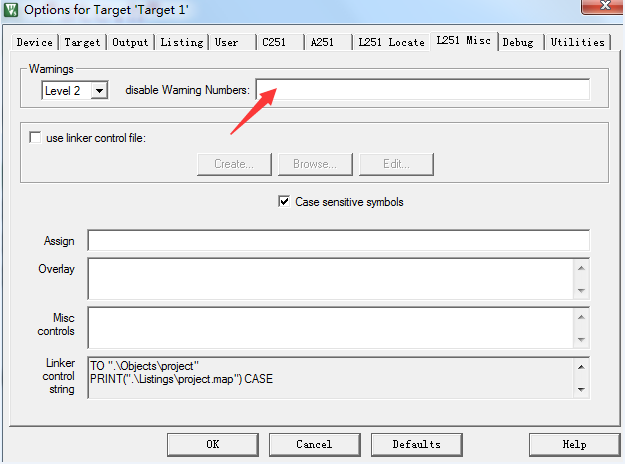625x464 pixels.
Task: Open the Target tab
Action: tap(83, 42)
